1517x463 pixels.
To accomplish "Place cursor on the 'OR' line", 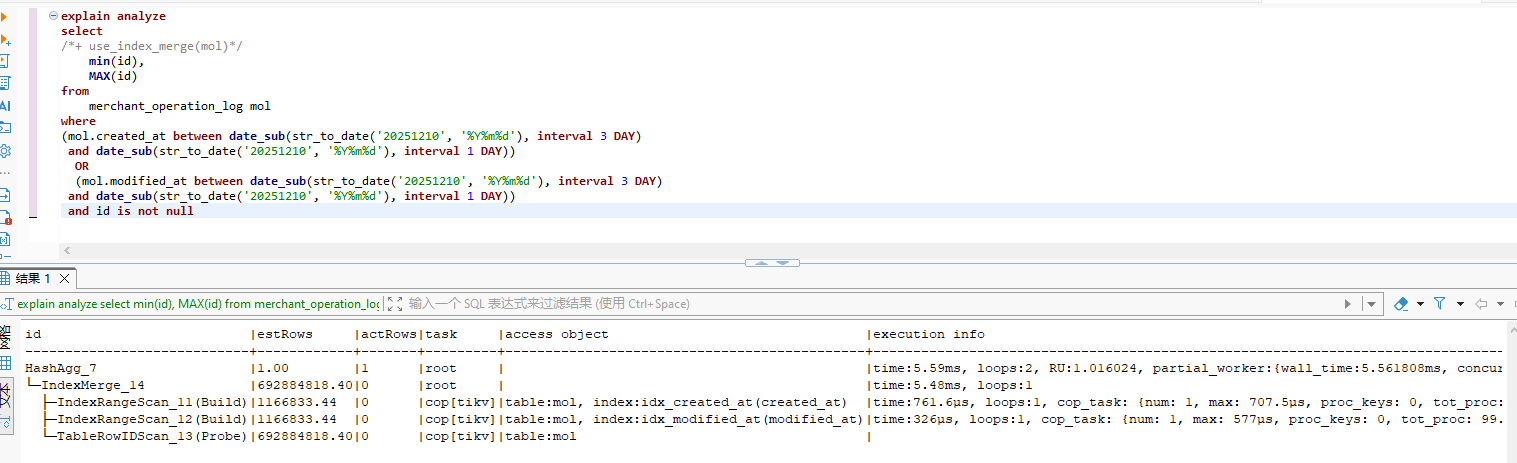I will pyautogui.click(x=82, y=166).
